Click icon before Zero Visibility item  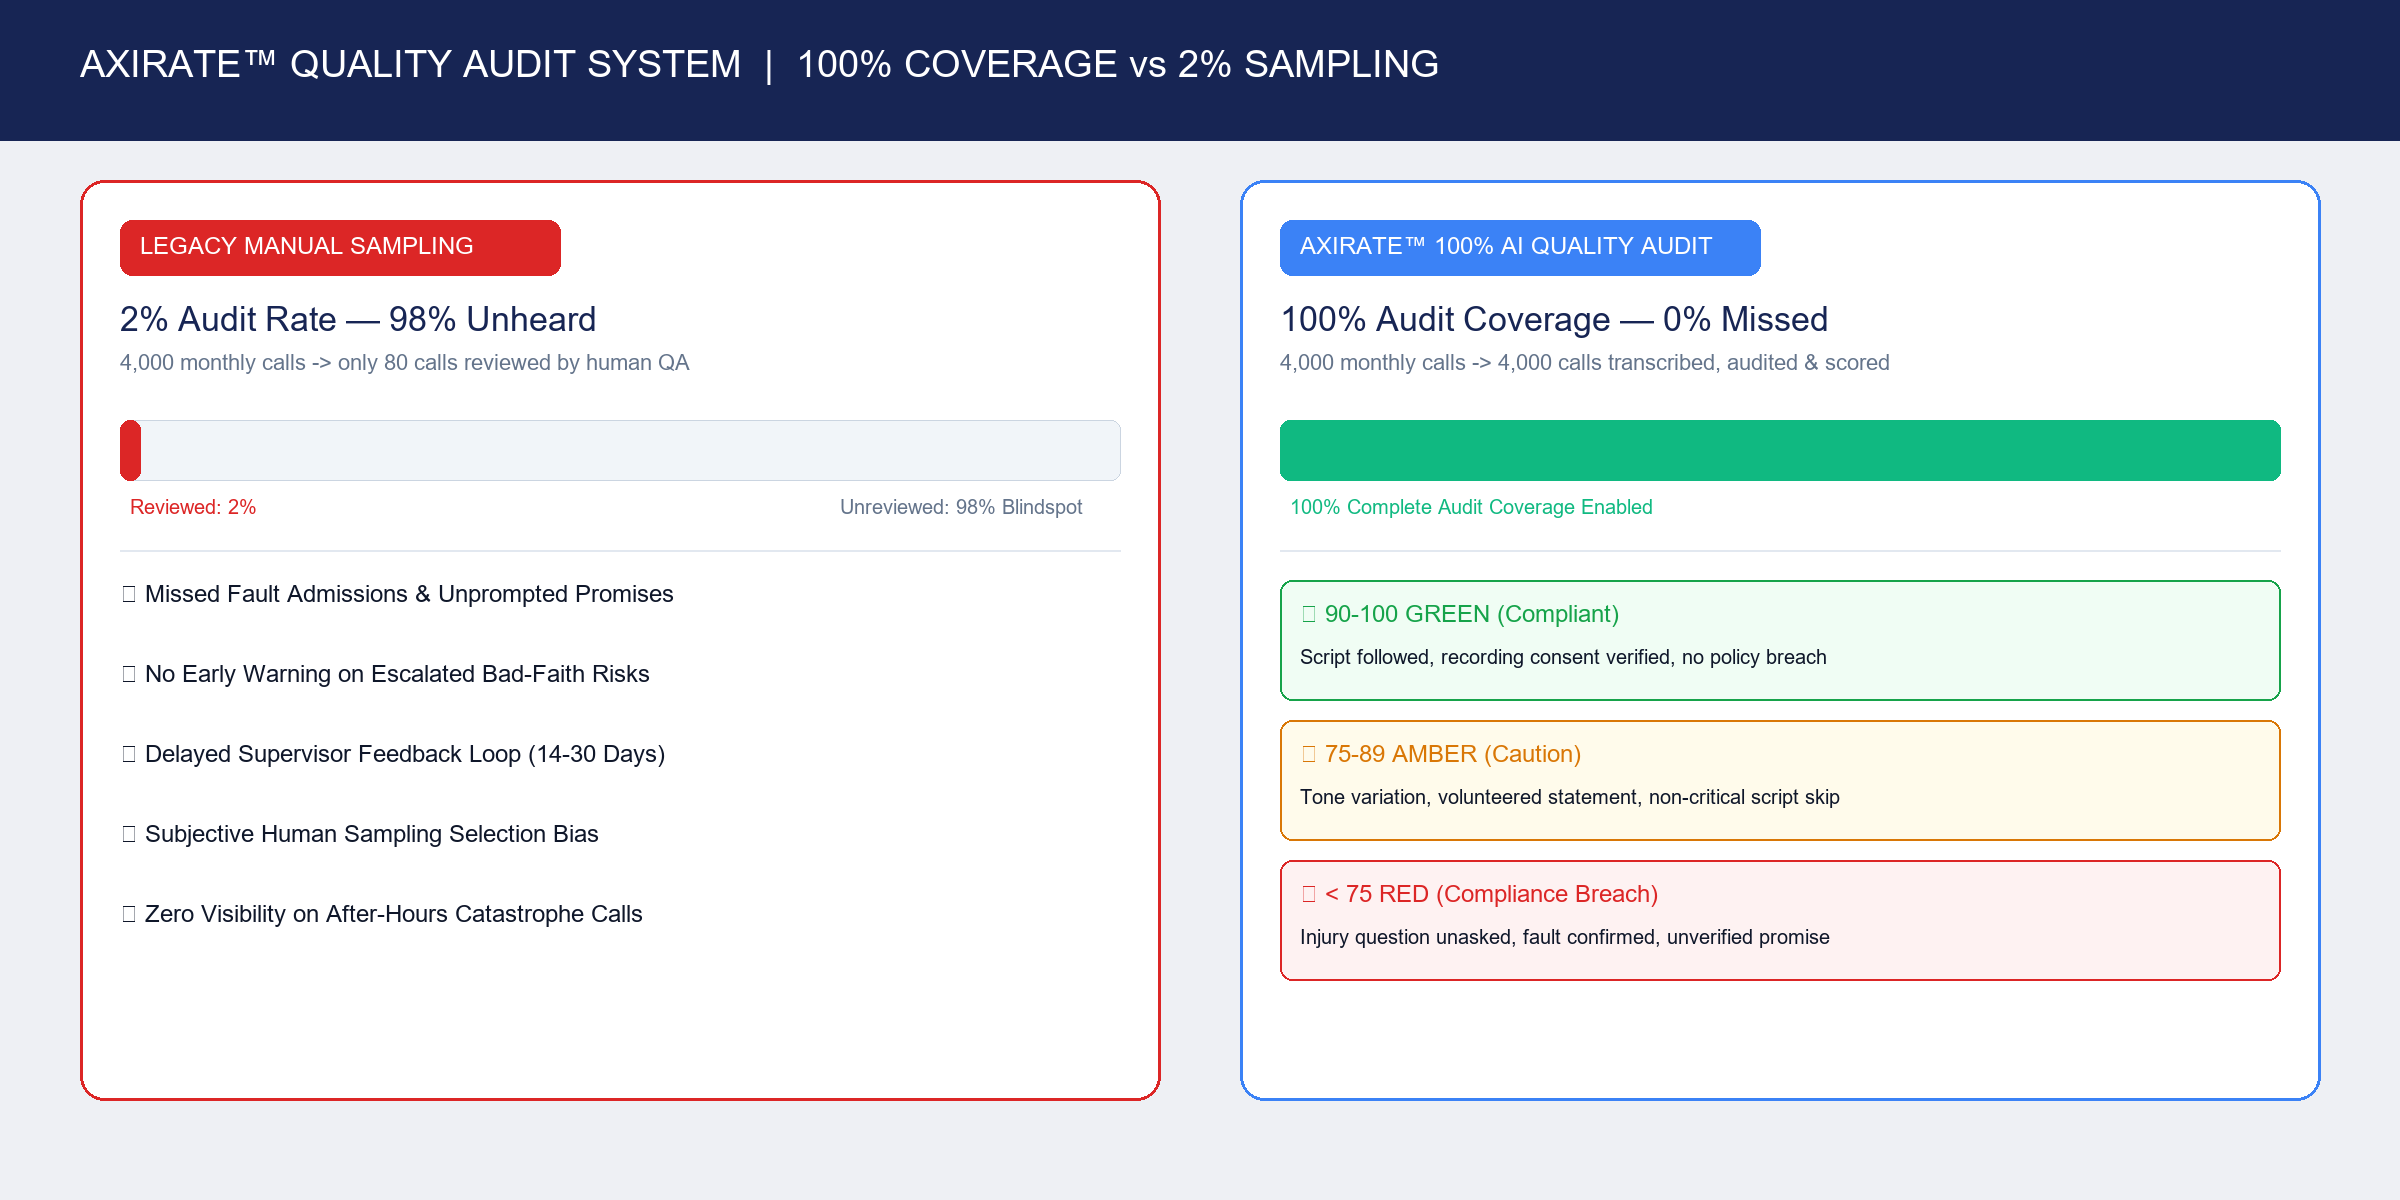point(129,914)
